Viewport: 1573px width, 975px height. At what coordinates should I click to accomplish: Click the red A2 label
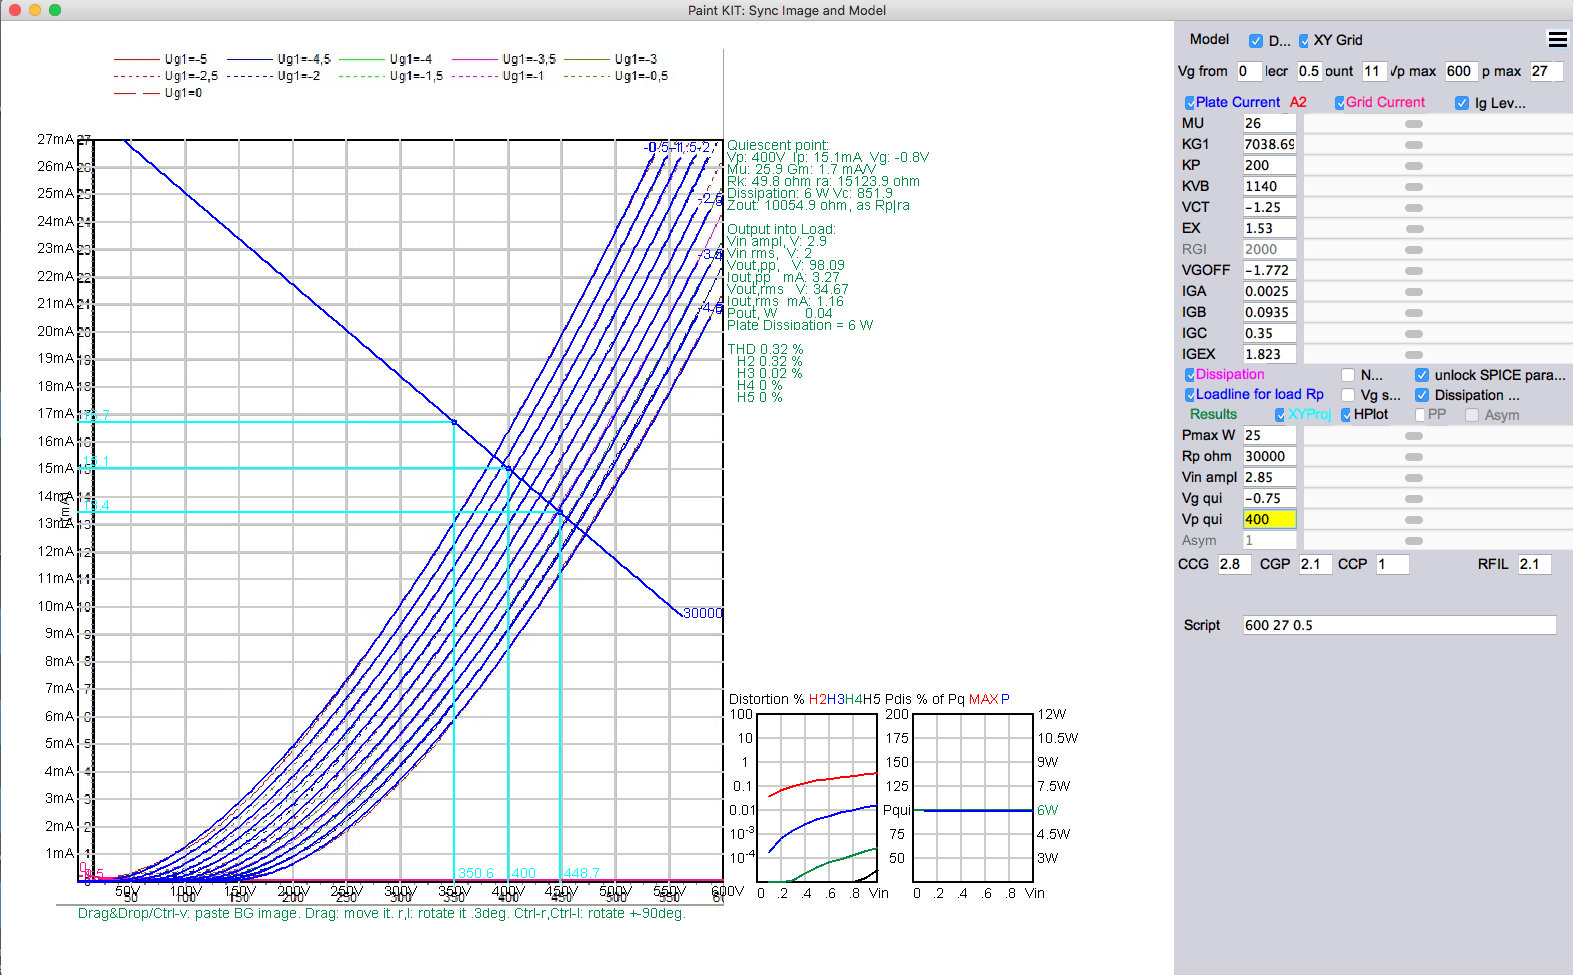(1298, 102)
